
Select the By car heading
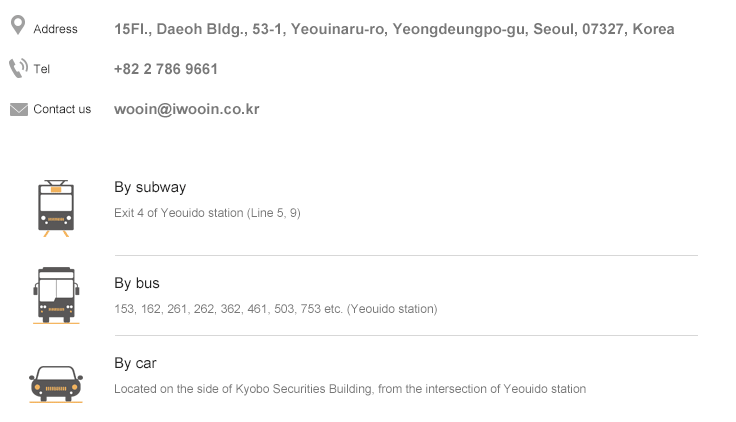tap(135, 363)
